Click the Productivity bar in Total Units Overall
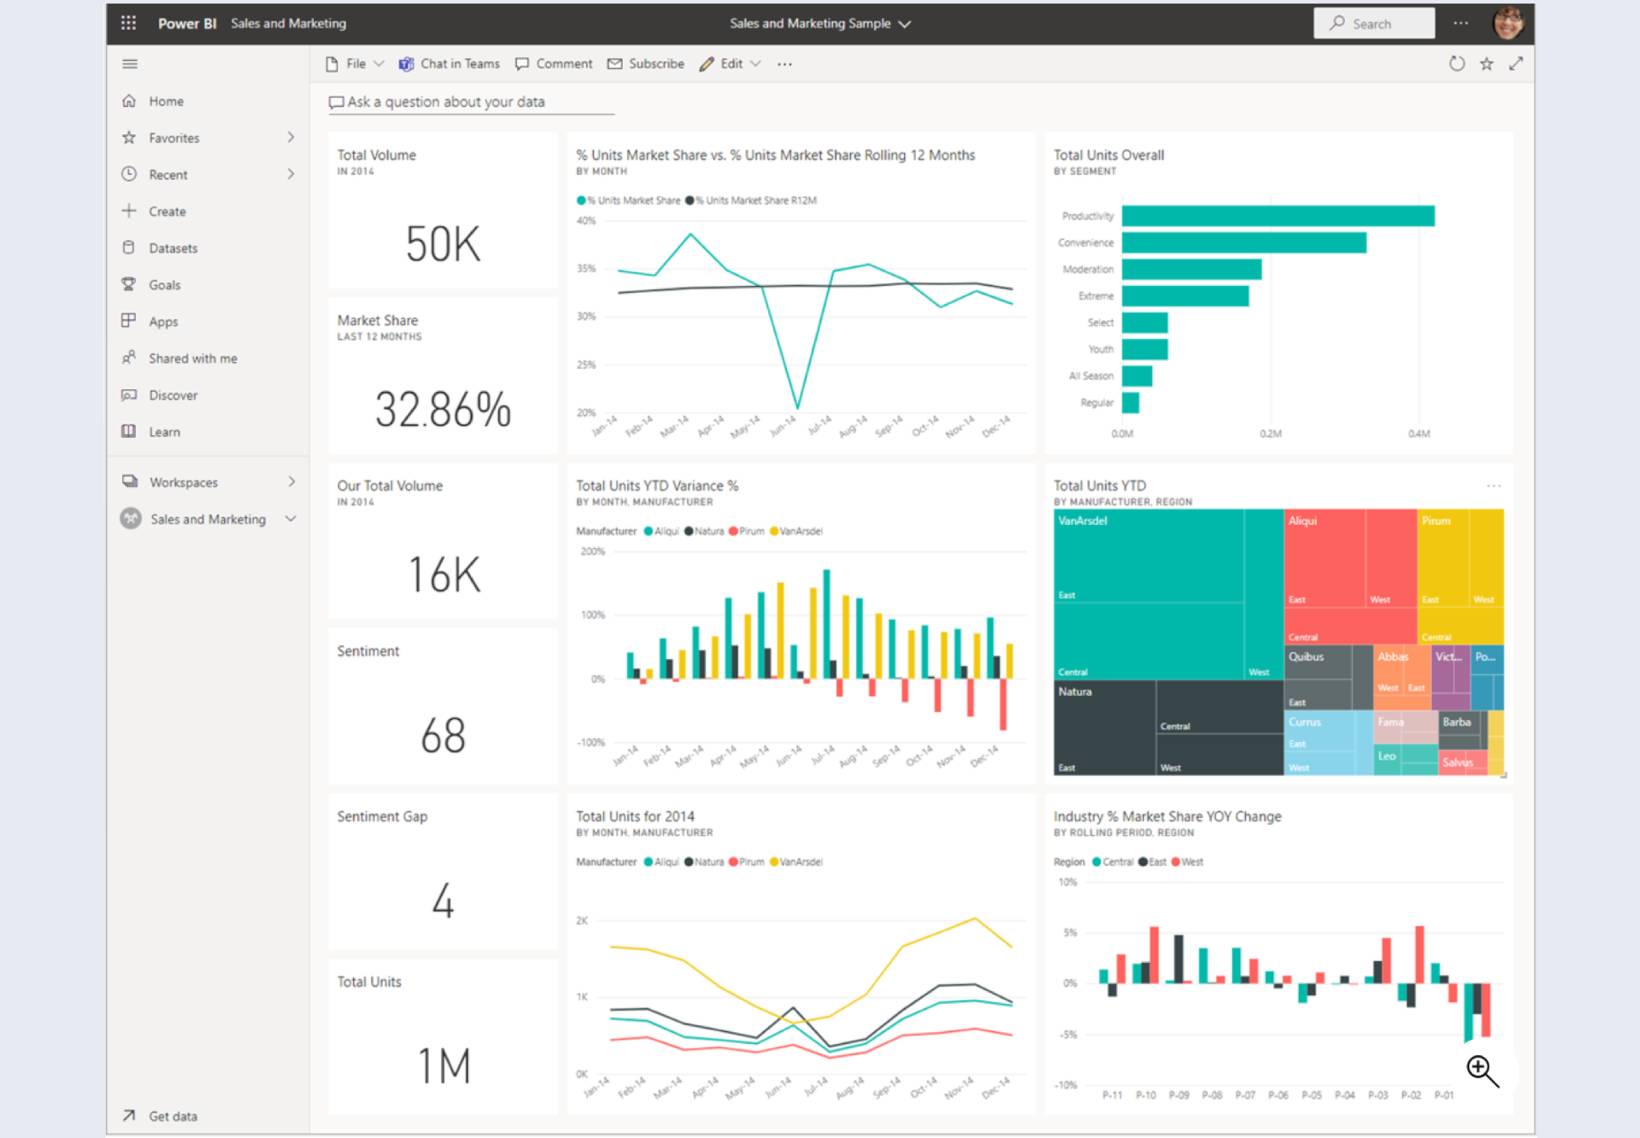The height and width of the screenshot is (1138, 1640). (1278, 216)
